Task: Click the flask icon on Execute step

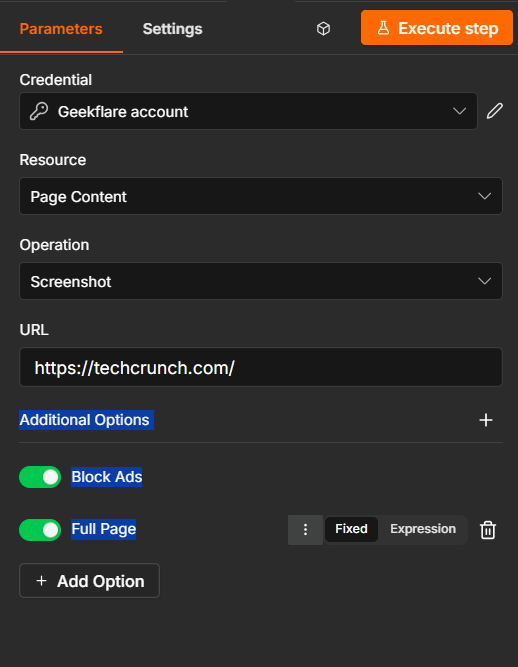Action: coord(384,28)
